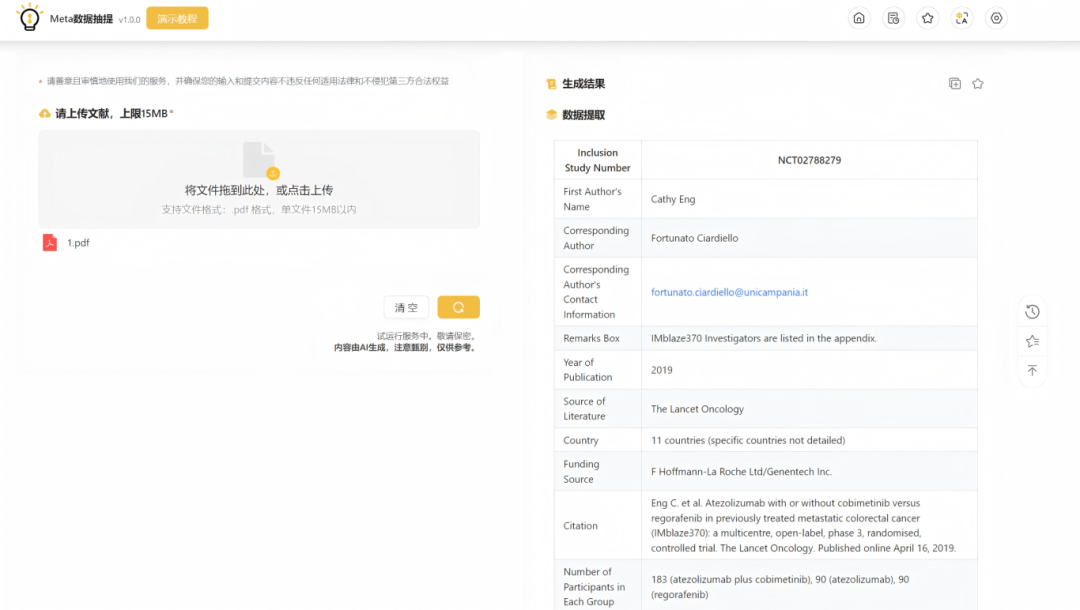This screenshot has width=1080, height=610.
Task: Copy the generated result using copy icon
Action: pyautogui.click(x=955, y=84)
